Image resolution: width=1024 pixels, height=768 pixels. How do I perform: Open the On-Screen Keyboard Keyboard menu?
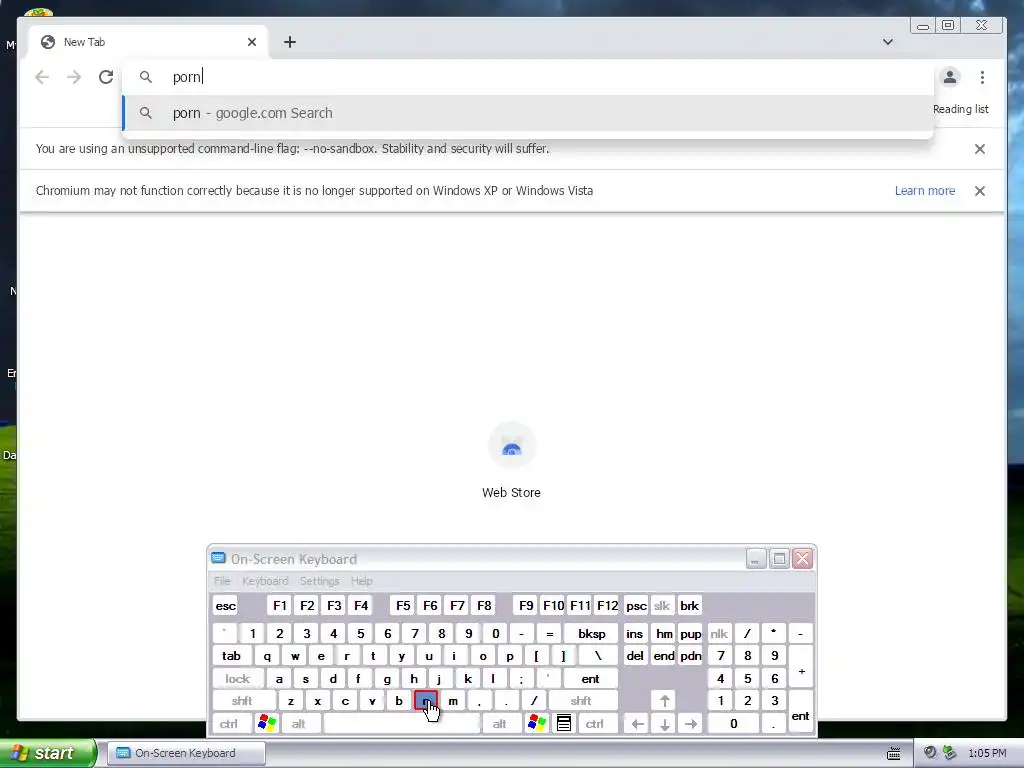pos(264,581)
